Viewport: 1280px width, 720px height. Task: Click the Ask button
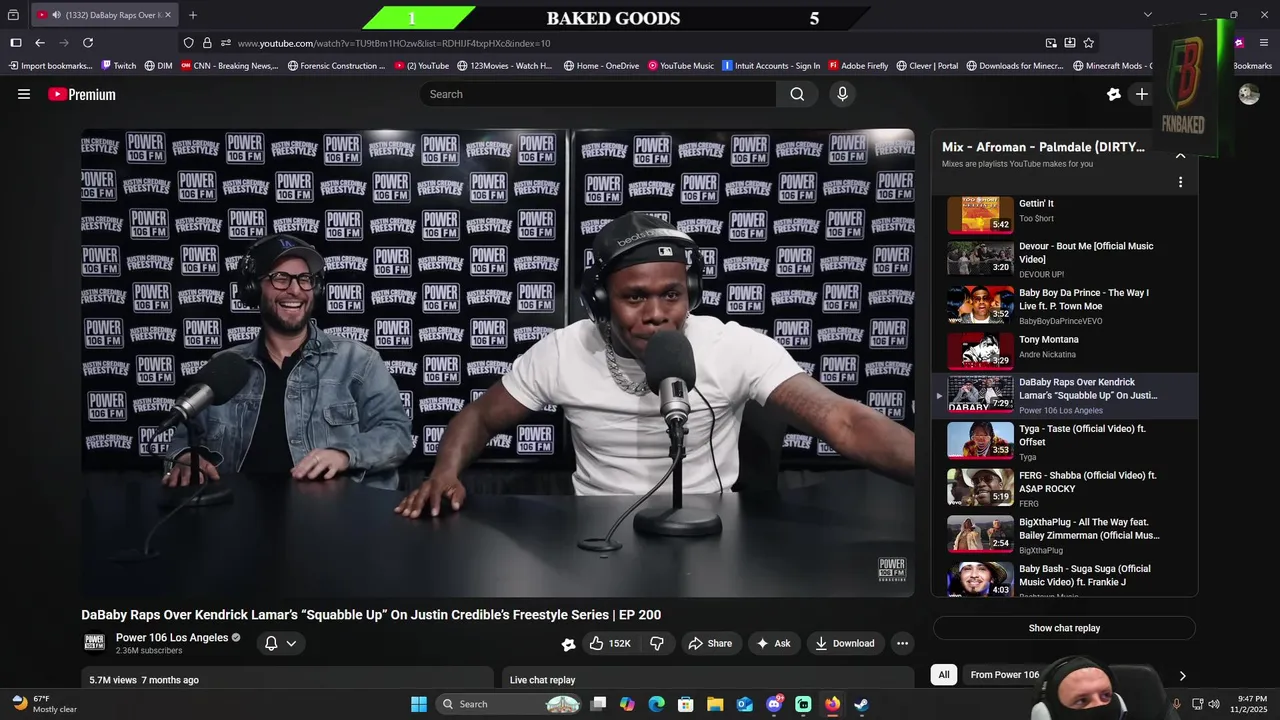coord(774,643)
